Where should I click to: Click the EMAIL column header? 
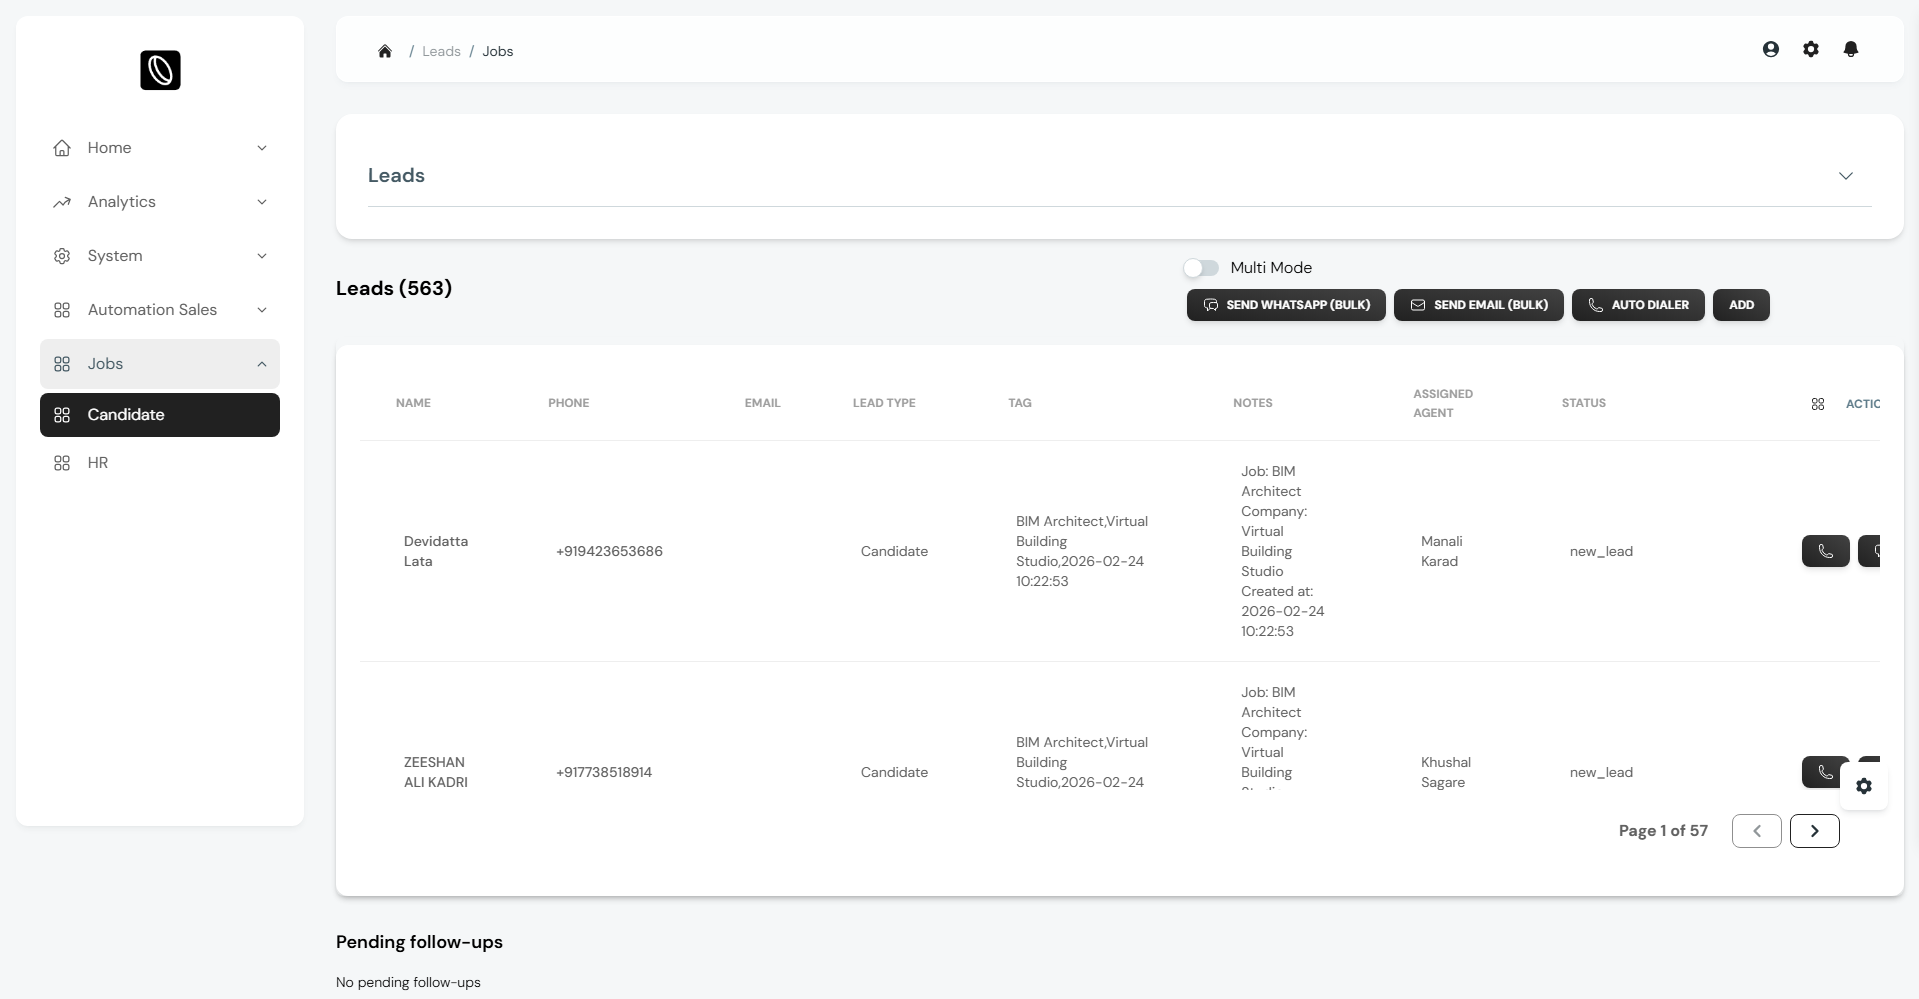pyautogui.click(x=762, y=403)
